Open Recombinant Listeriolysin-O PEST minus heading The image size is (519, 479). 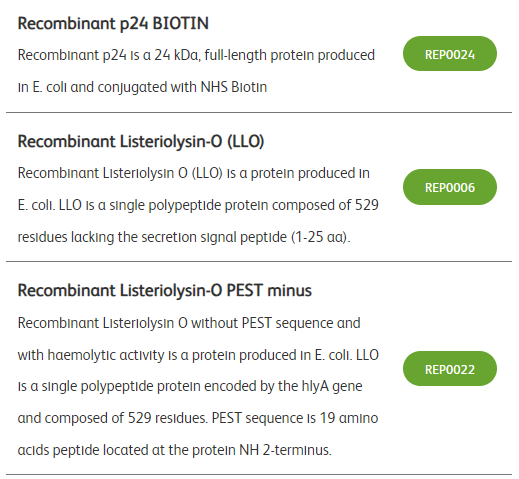click(x=164, y=290)
